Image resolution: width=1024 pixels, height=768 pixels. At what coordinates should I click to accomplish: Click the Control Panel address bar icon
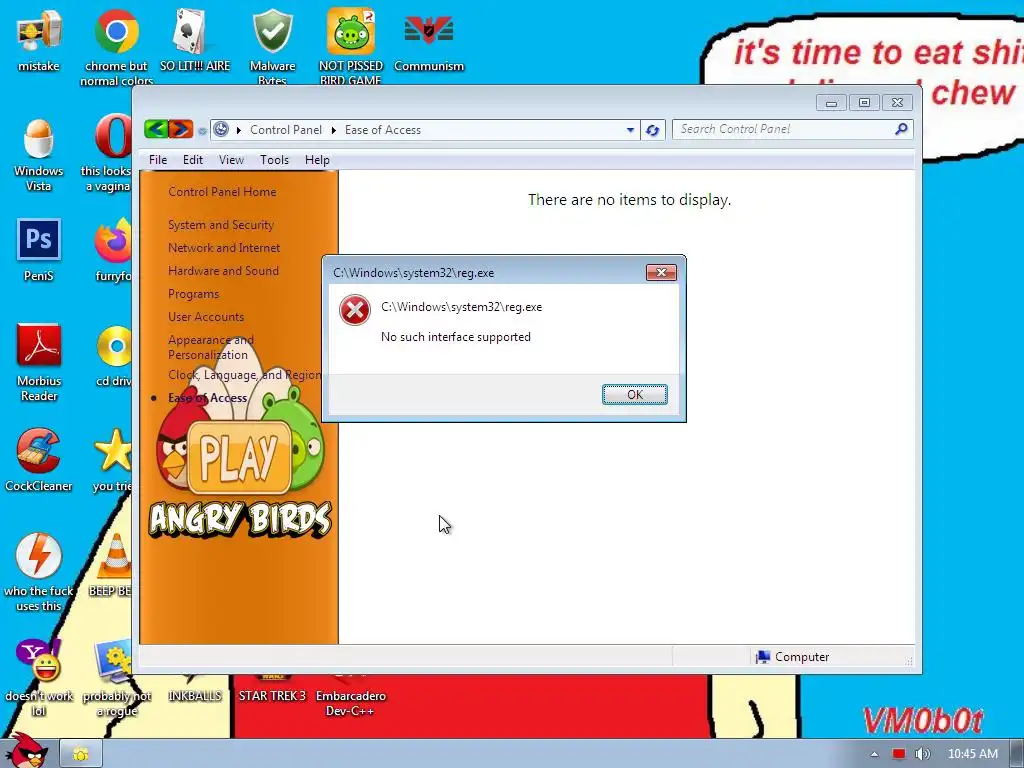pos(221,129)
